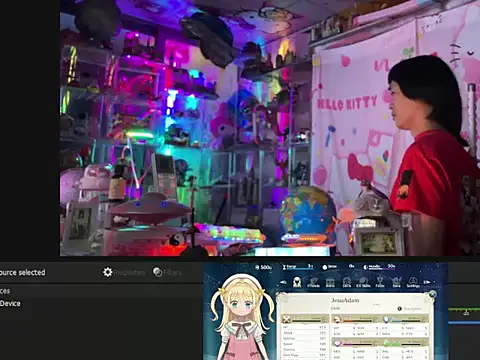
Task: Click the Description info icon
Action: [400, 309]
